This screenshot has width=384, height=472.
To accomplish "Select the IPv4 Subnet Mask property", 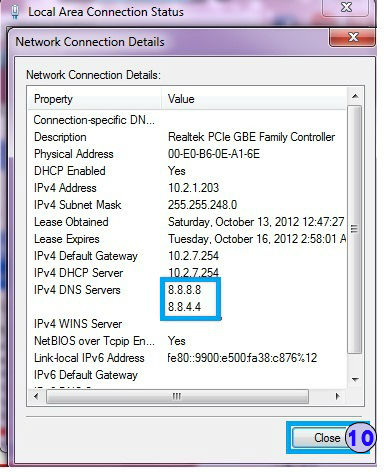I will click(77, 205).
